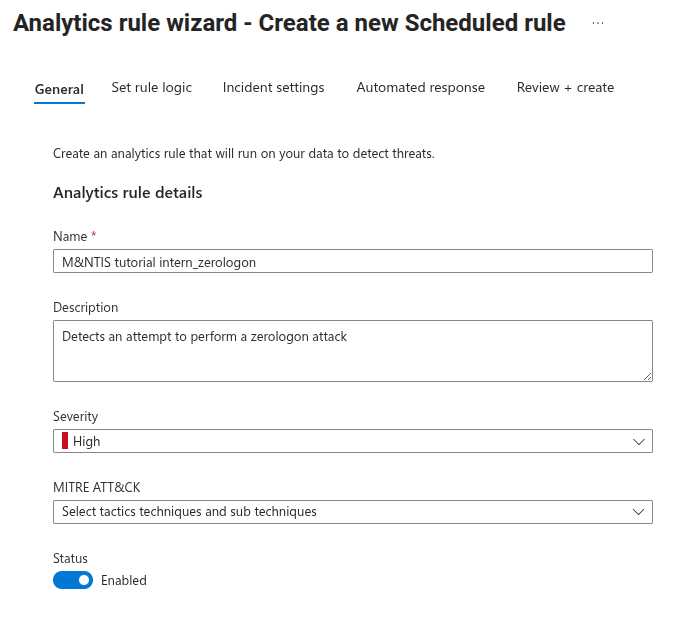Click the Severity field label

[75, 416]
